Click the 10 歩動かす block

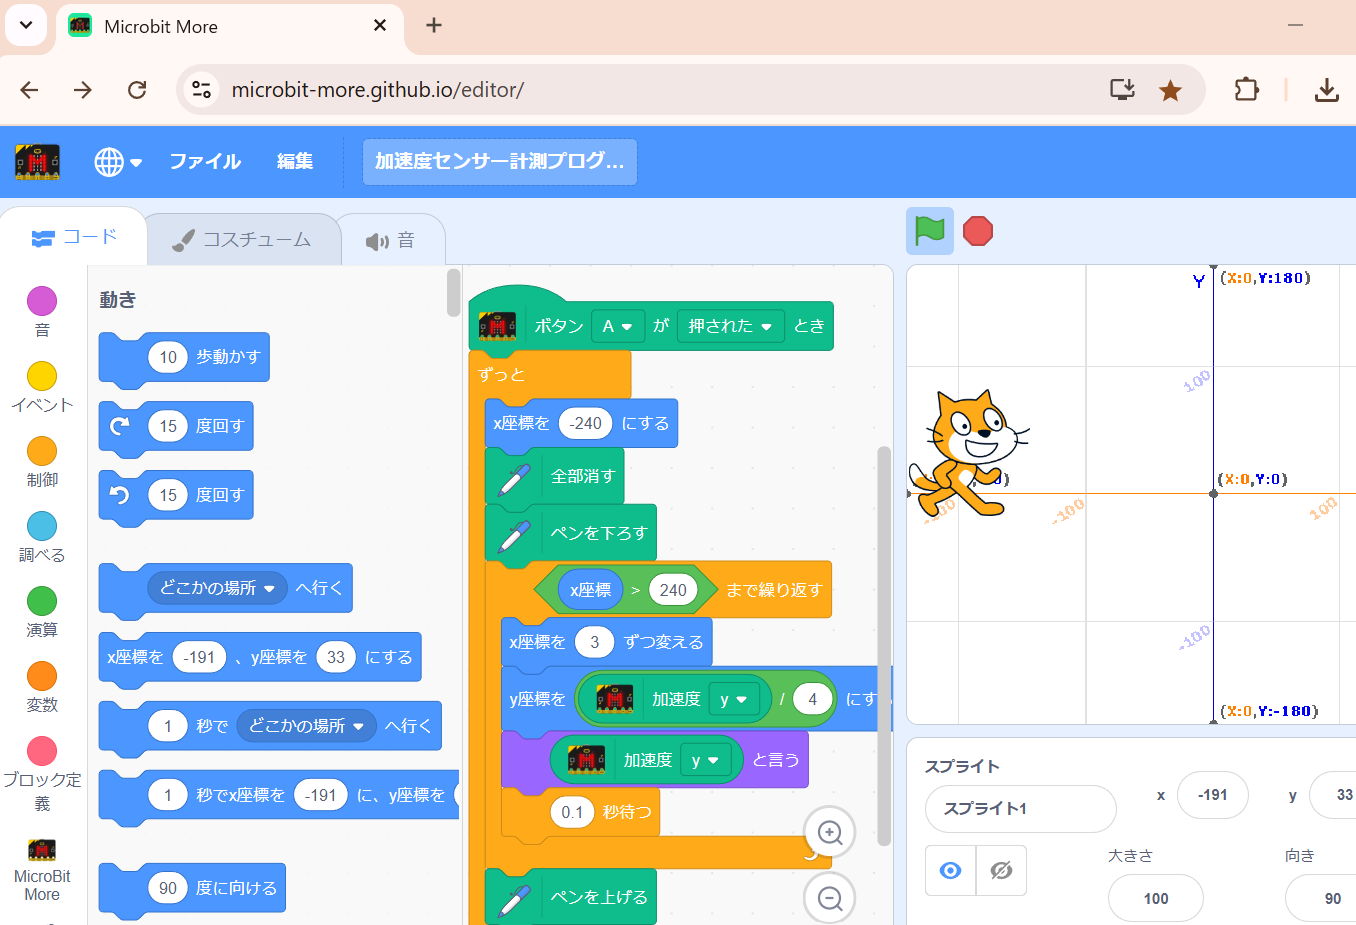tap(184, 357)
